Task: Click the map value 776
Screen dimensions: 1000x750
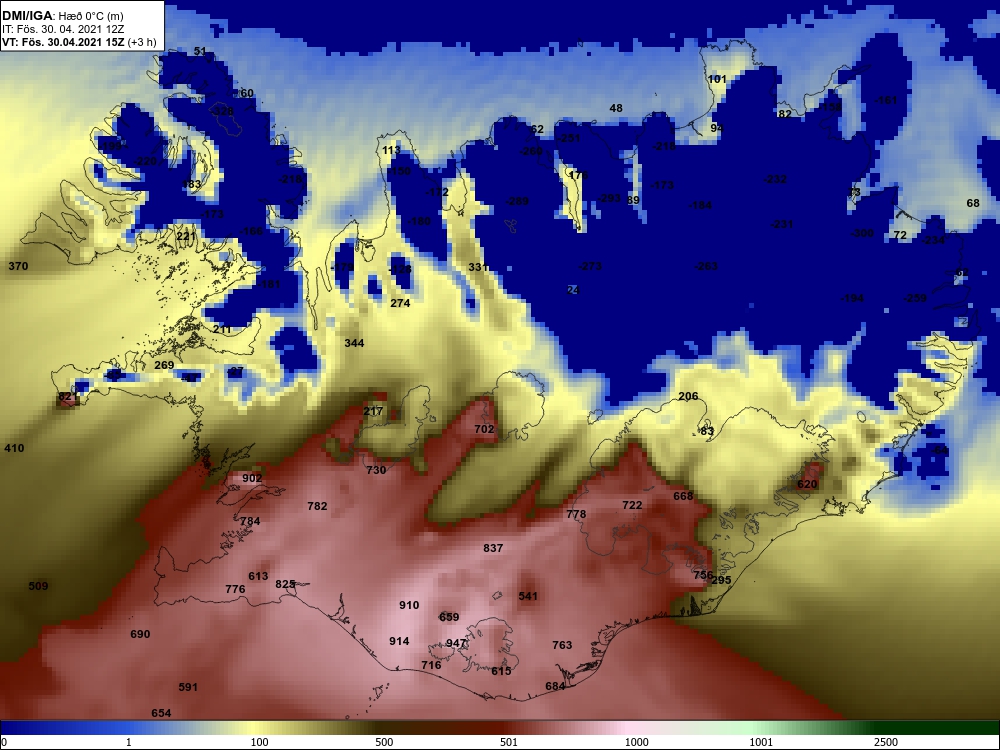Action: click(235, 589)
